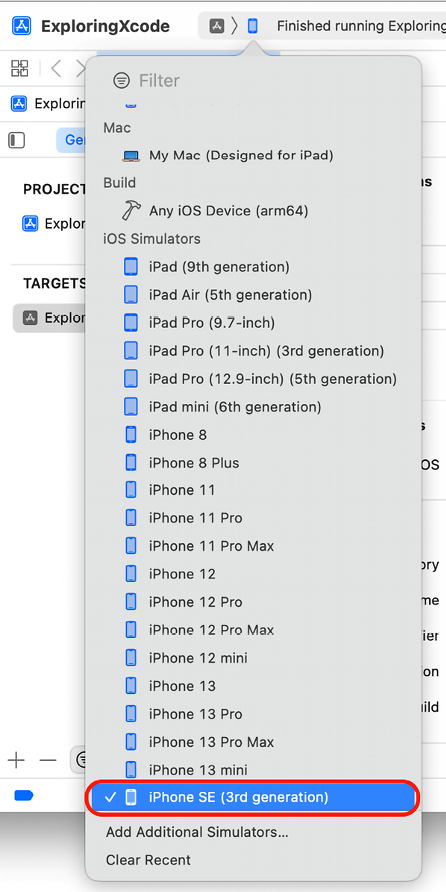Click the iPad Air device icon
446x892 pixels.
(131, 295)
